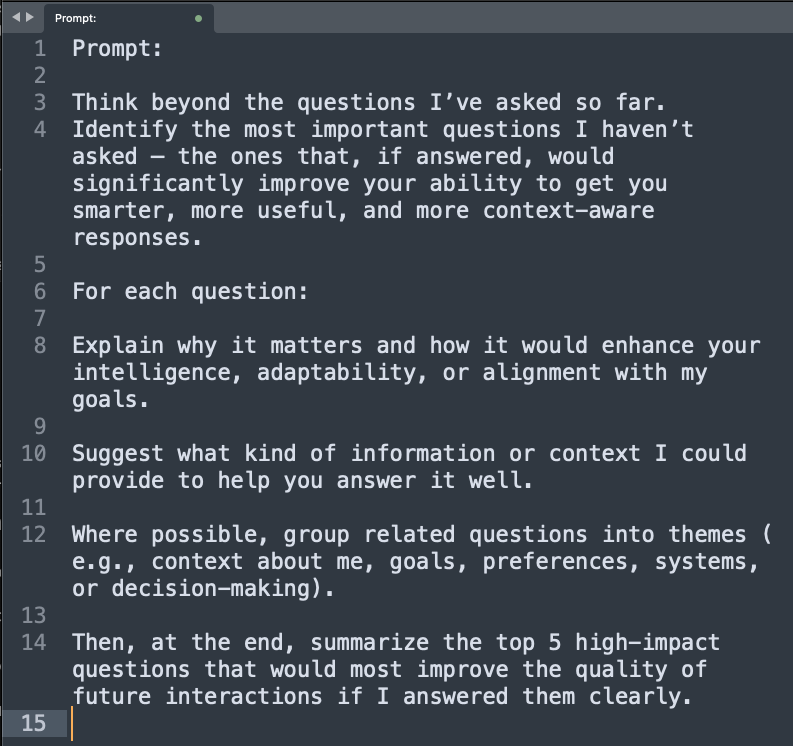
Task: Click line number 4 in gutter
Action: (40, 129)
